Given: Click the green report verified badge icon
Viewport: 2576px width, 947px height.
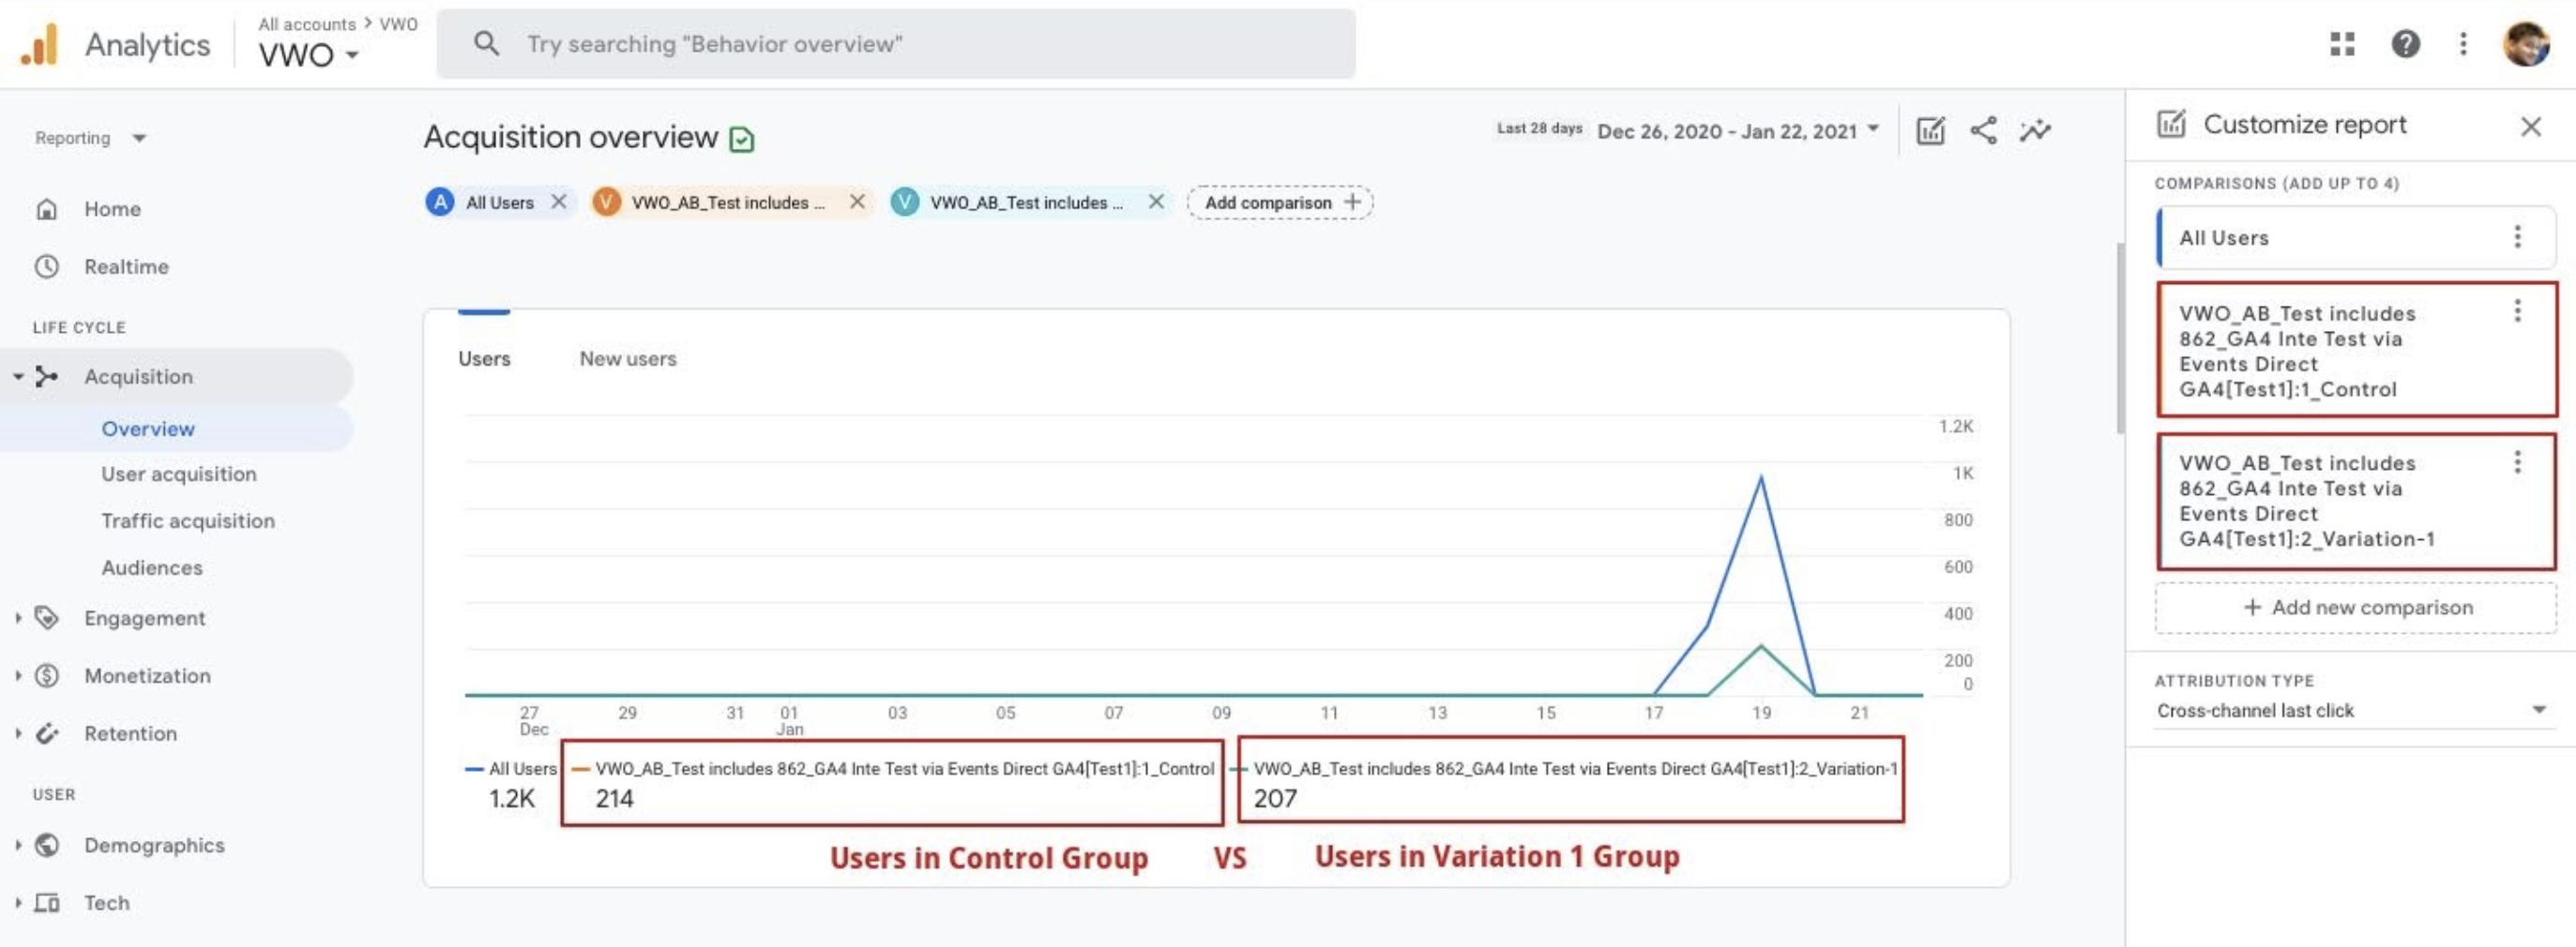Looking at the screenshot, I should point(741,139).
